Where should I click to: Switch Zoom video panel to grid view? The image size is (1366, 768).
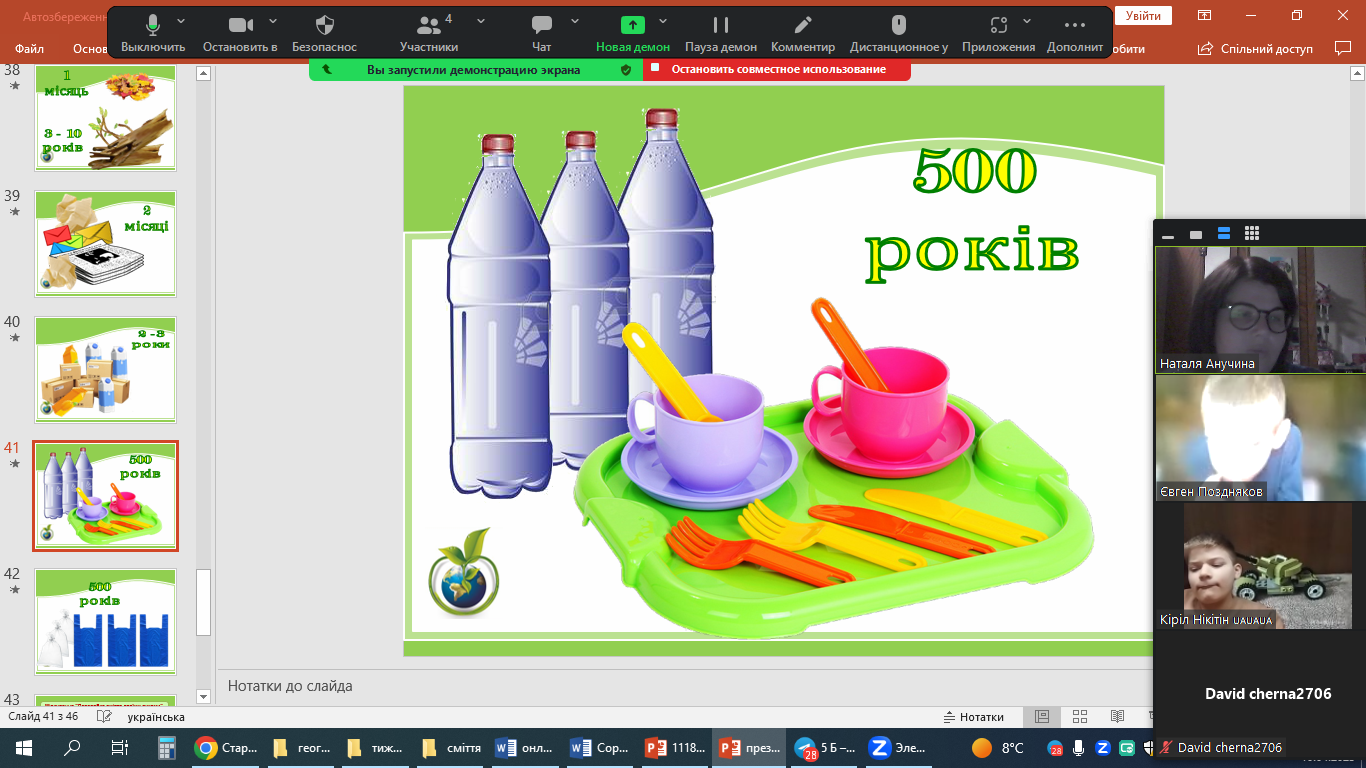click(x=1251, y=234)
